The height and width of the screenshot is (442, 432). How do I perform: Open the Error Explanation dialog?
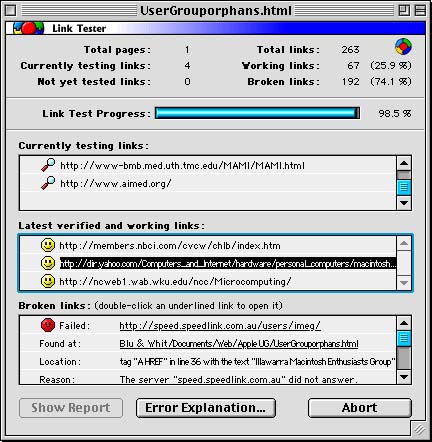206,408
